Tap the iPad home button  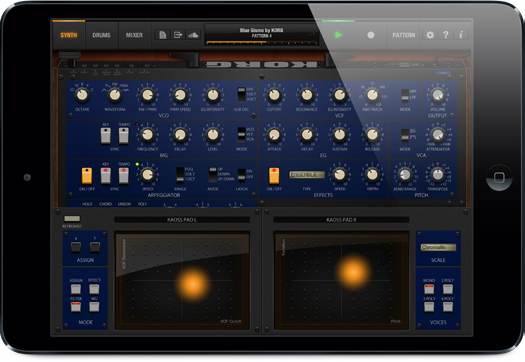click(x=499, y=177)
